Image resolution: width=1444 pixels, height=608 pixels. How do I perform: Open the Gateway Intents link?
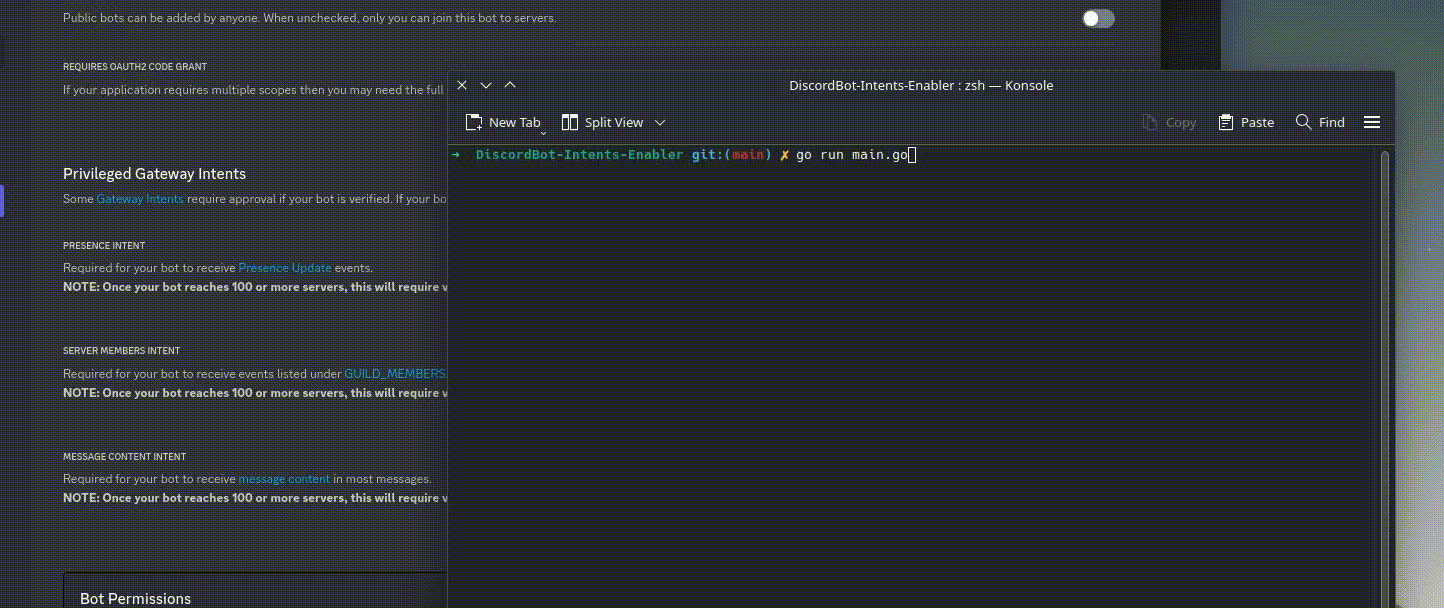point(140,199)
